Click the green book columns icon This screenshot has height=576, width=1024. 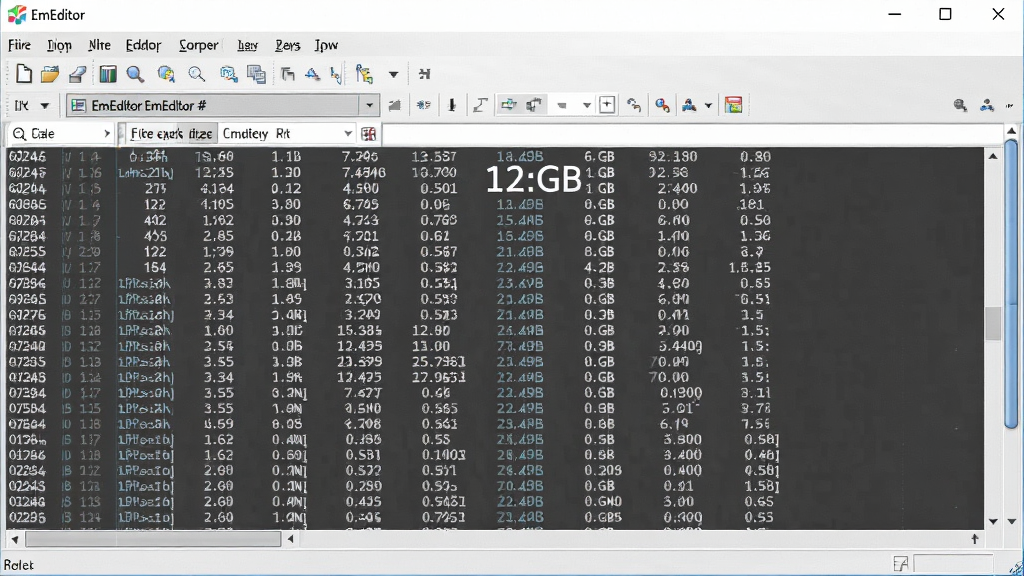click(x=108, y=74)
